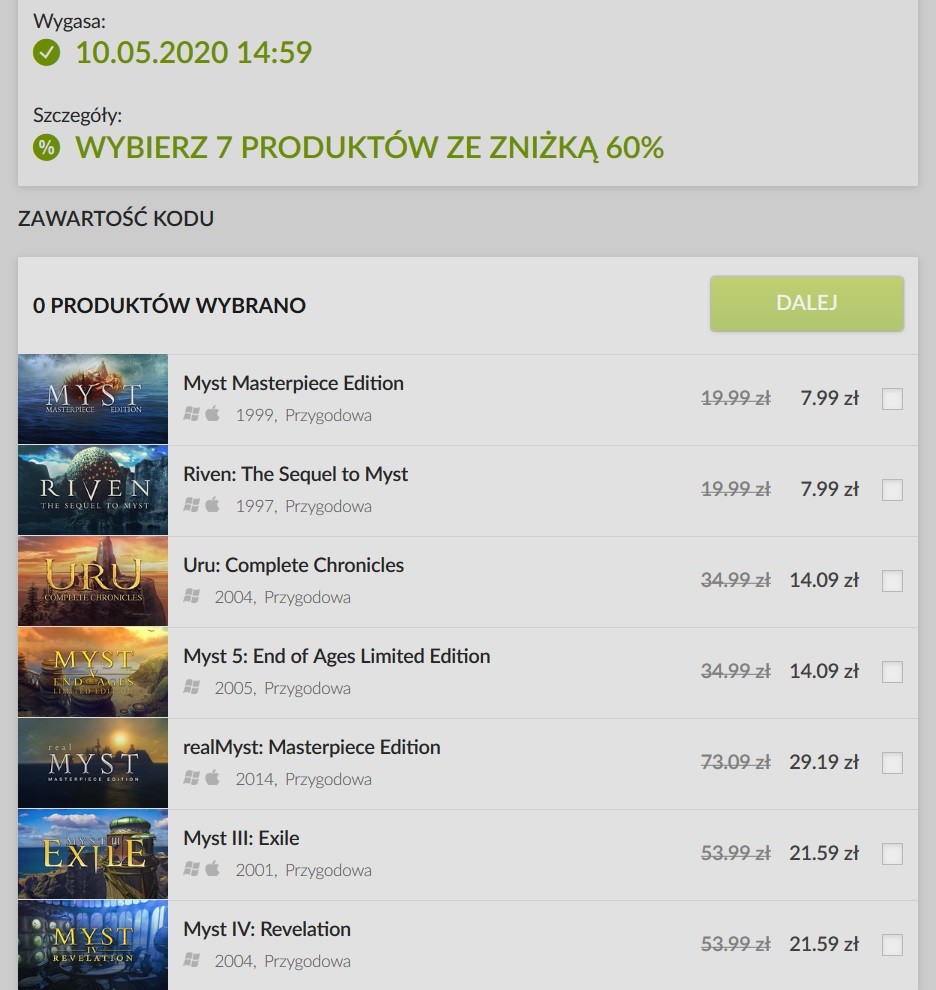Click Windows icon under realMyst: Masterpiece Edition

[x=191, y=777]
